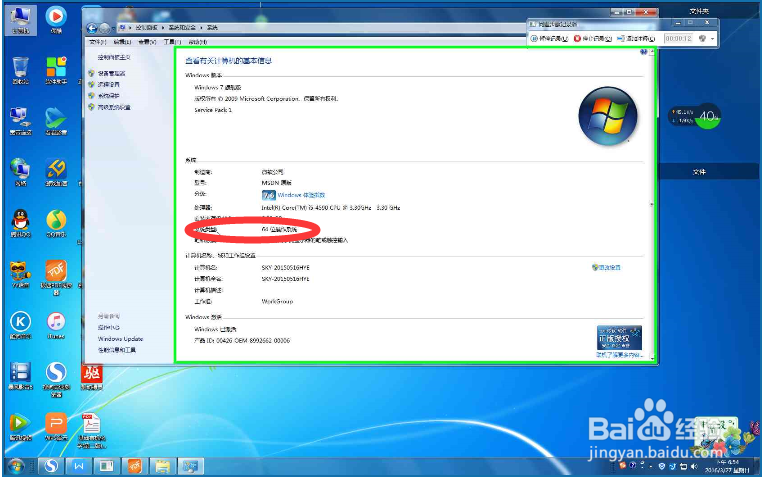Add a comment in the steps recorder
766x480 pixels.
636,39
